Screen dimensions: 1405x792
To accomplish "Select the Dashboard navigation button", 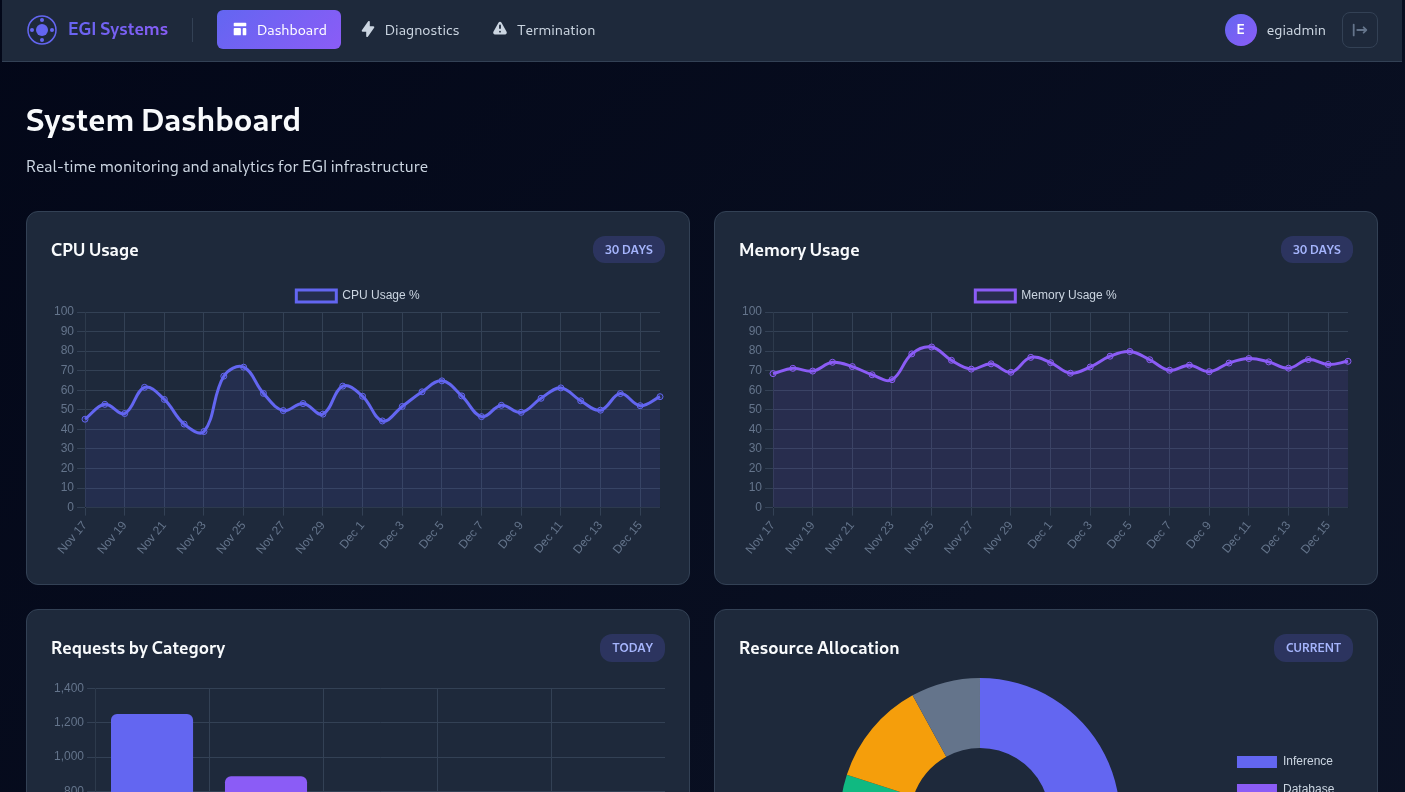I will (279, 30).
